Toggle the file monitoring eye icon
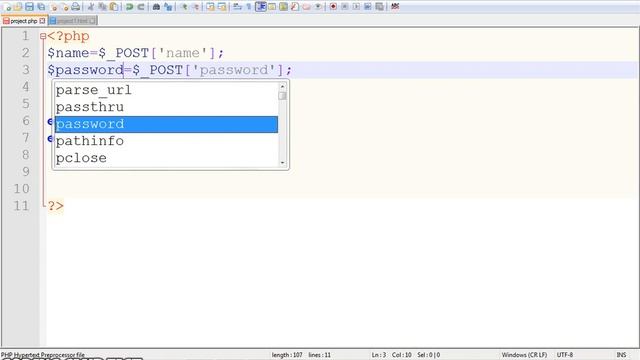The image size is (640, 360). pos(318,7)
